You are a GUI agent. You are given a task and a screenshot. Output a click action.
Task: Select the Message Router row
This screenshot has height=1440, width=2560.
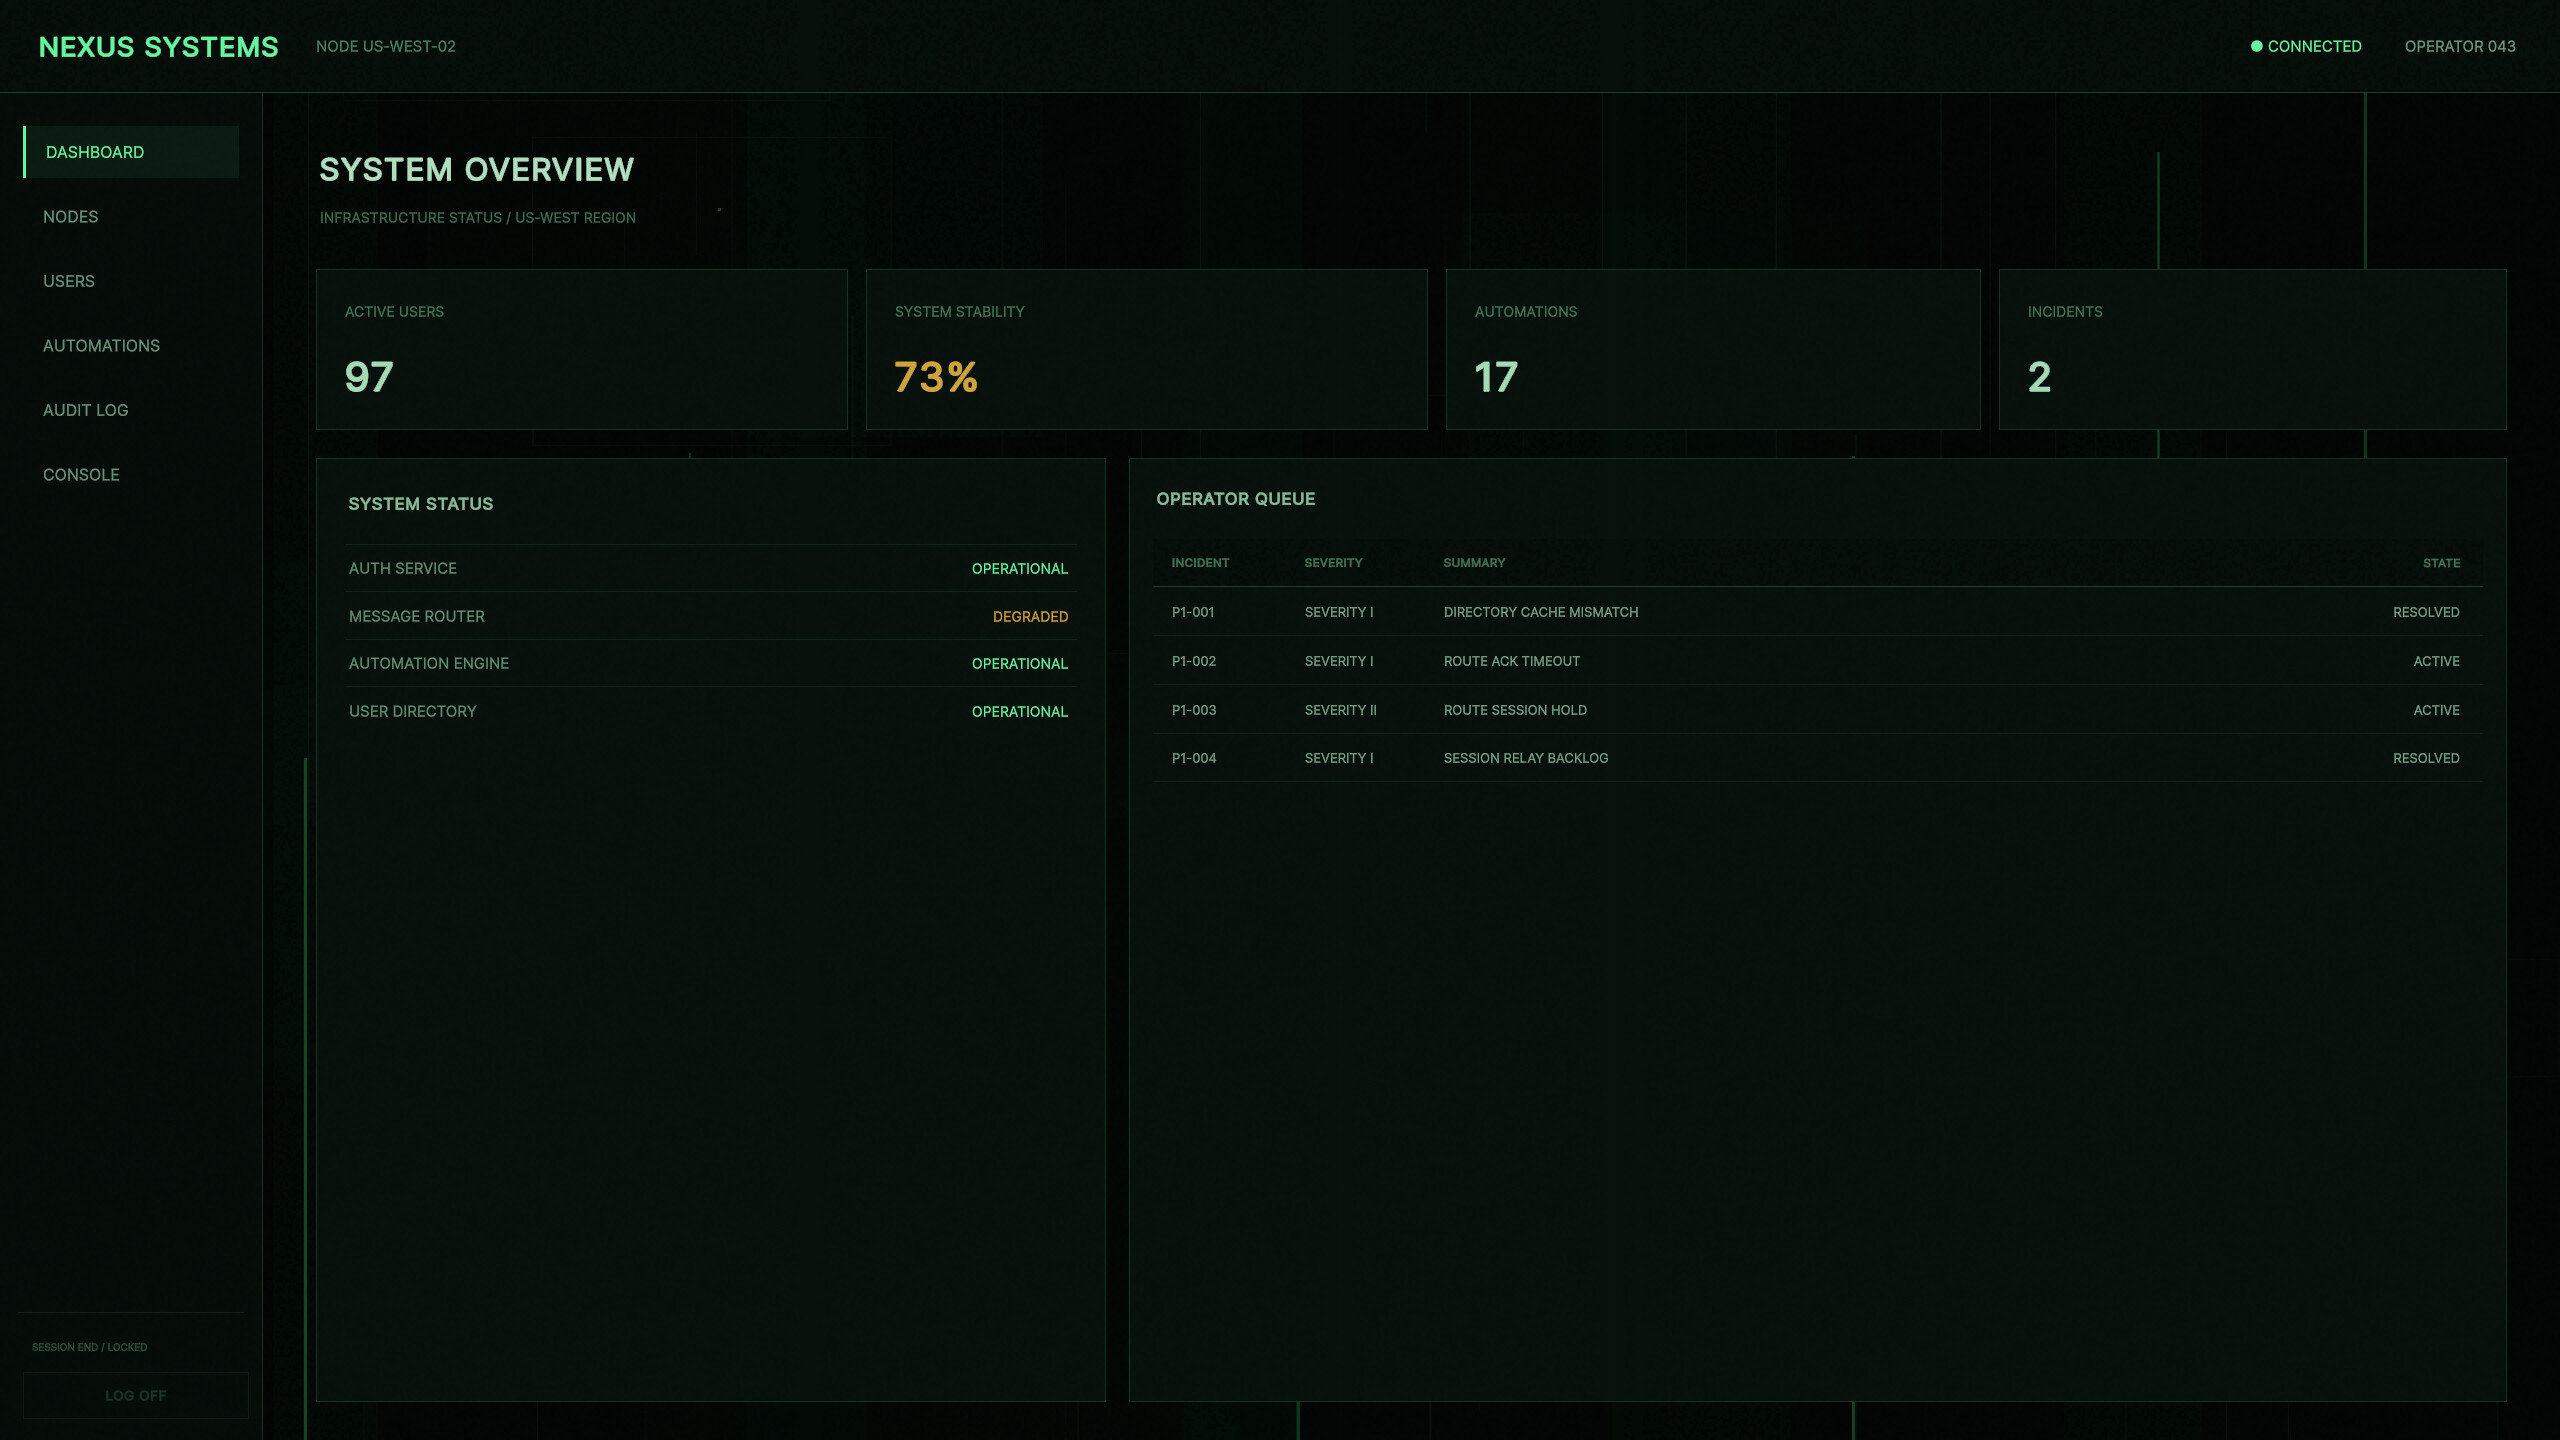[x=710, y=616]
